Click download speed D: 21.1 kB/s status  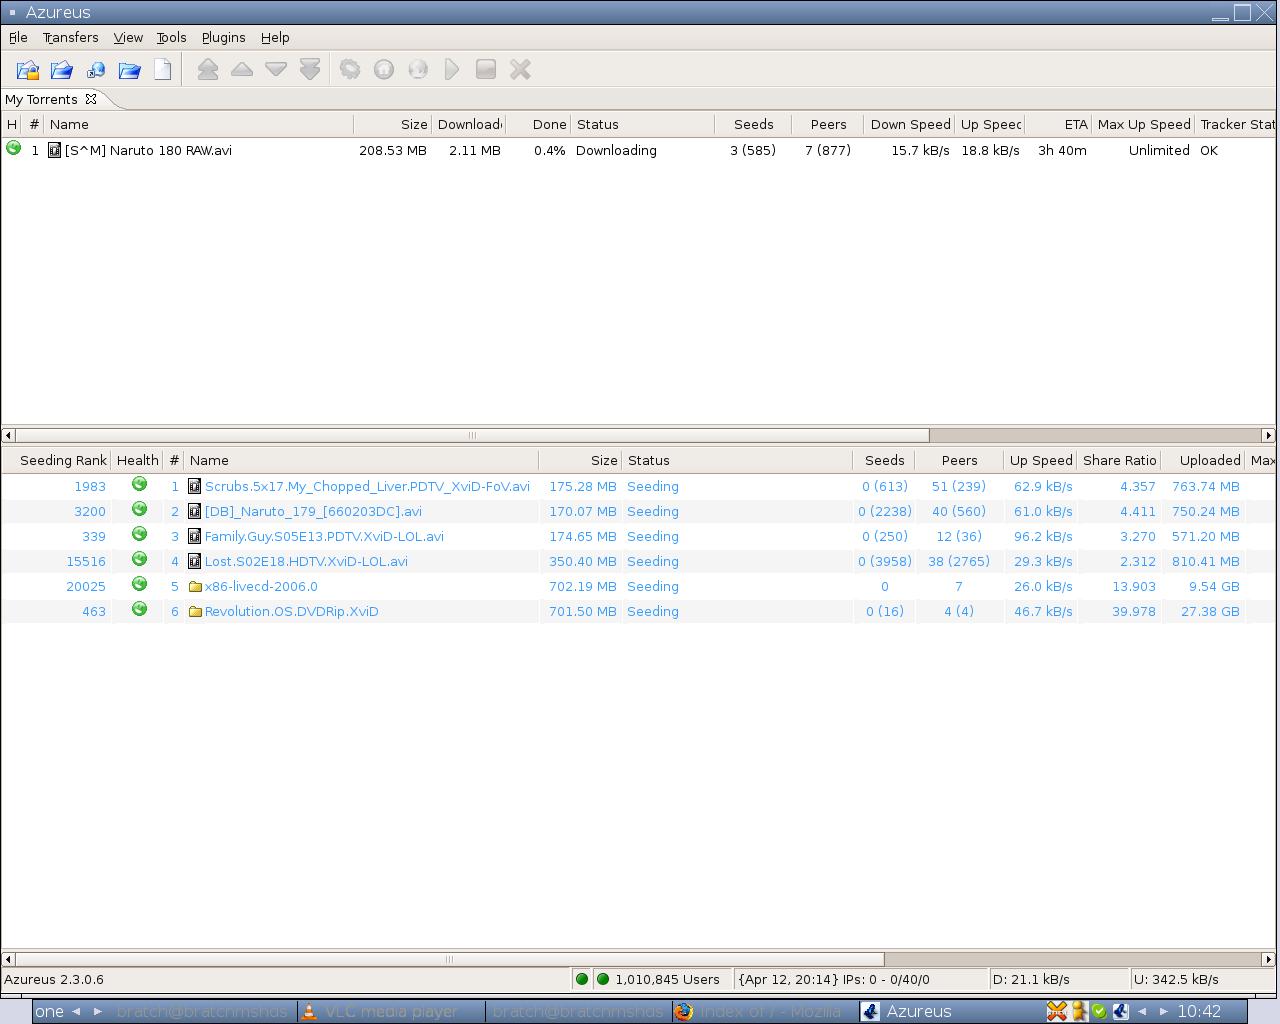point(1031,979)
